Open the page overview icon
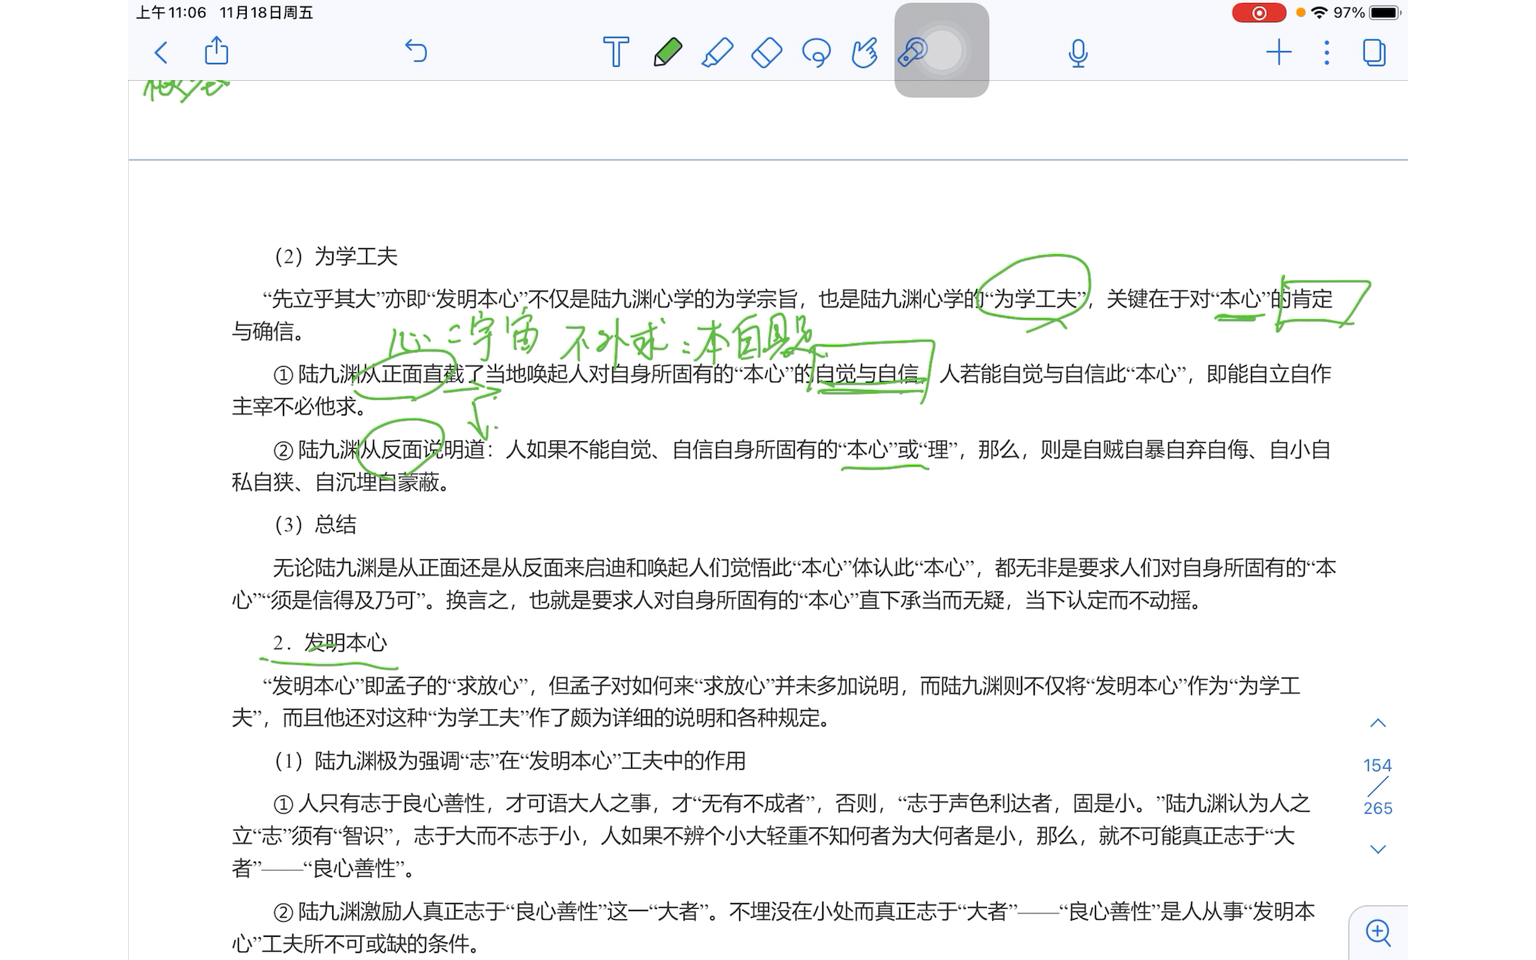This screenshot has width=1536, height=960. pos(1375,52)
